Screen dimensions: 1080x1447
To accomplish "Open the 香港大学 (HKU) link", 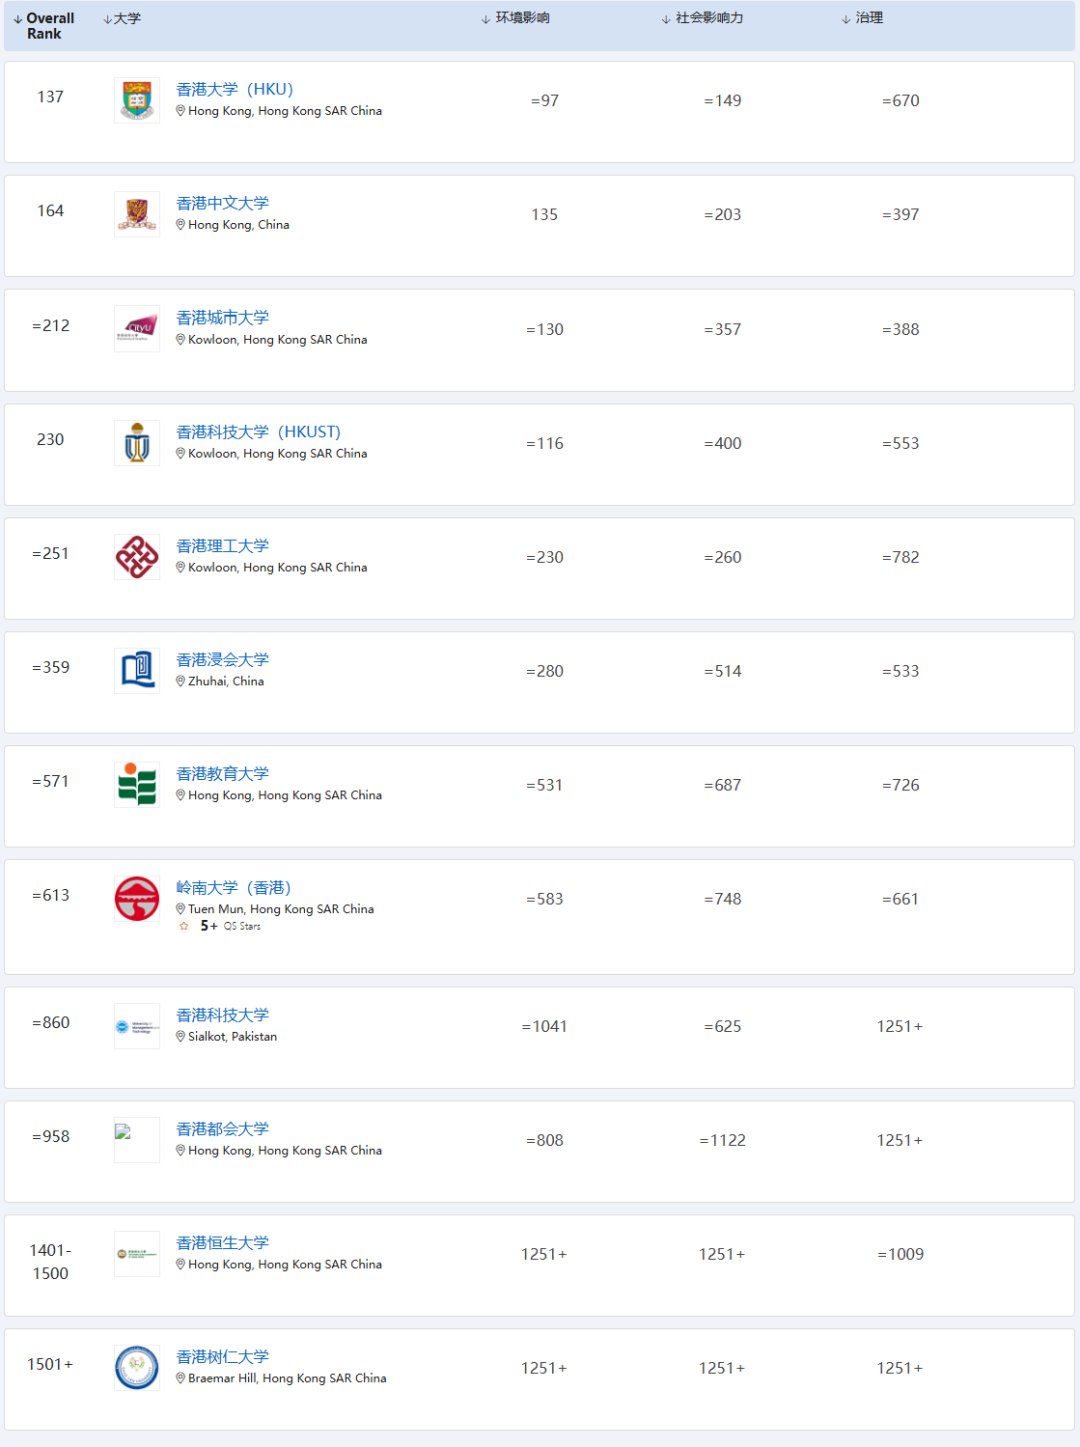I will pos(235,90).
